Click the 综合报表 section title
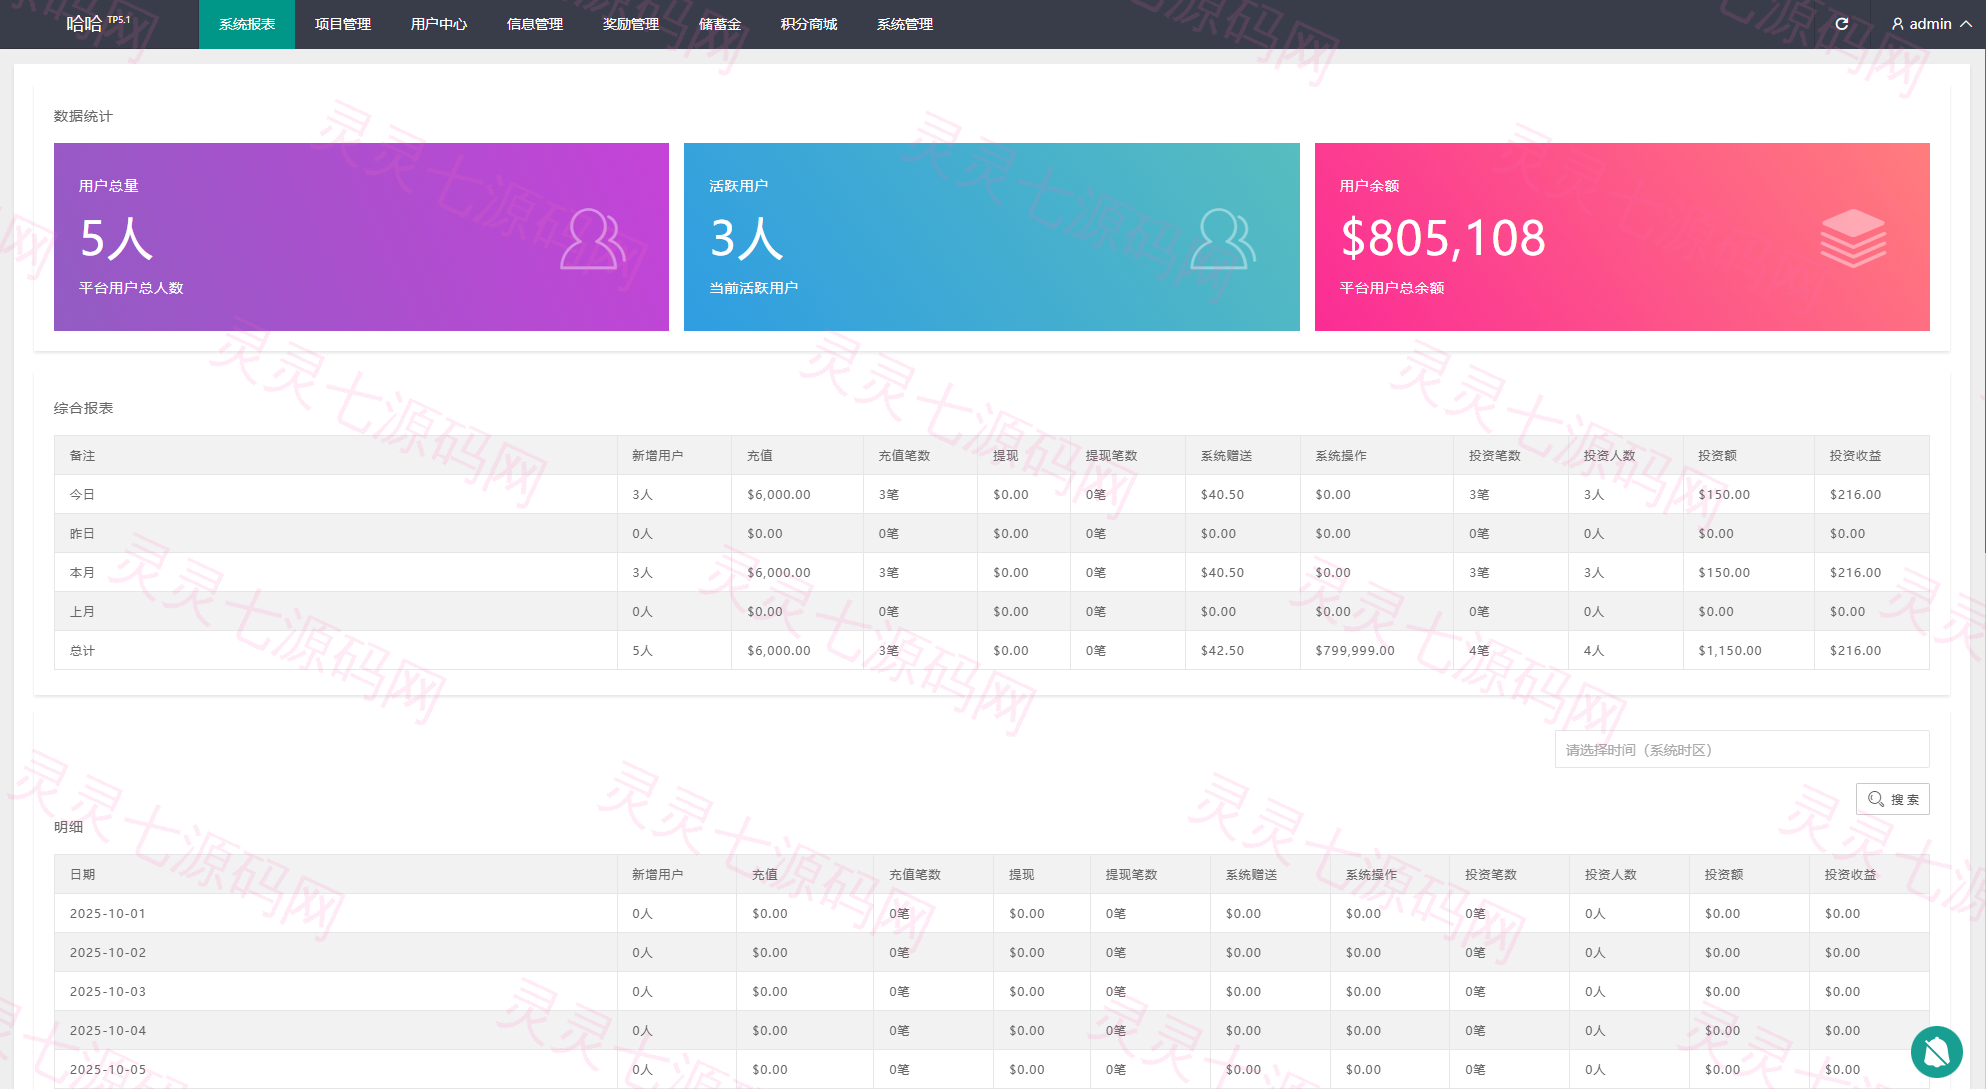 [83, 408]
